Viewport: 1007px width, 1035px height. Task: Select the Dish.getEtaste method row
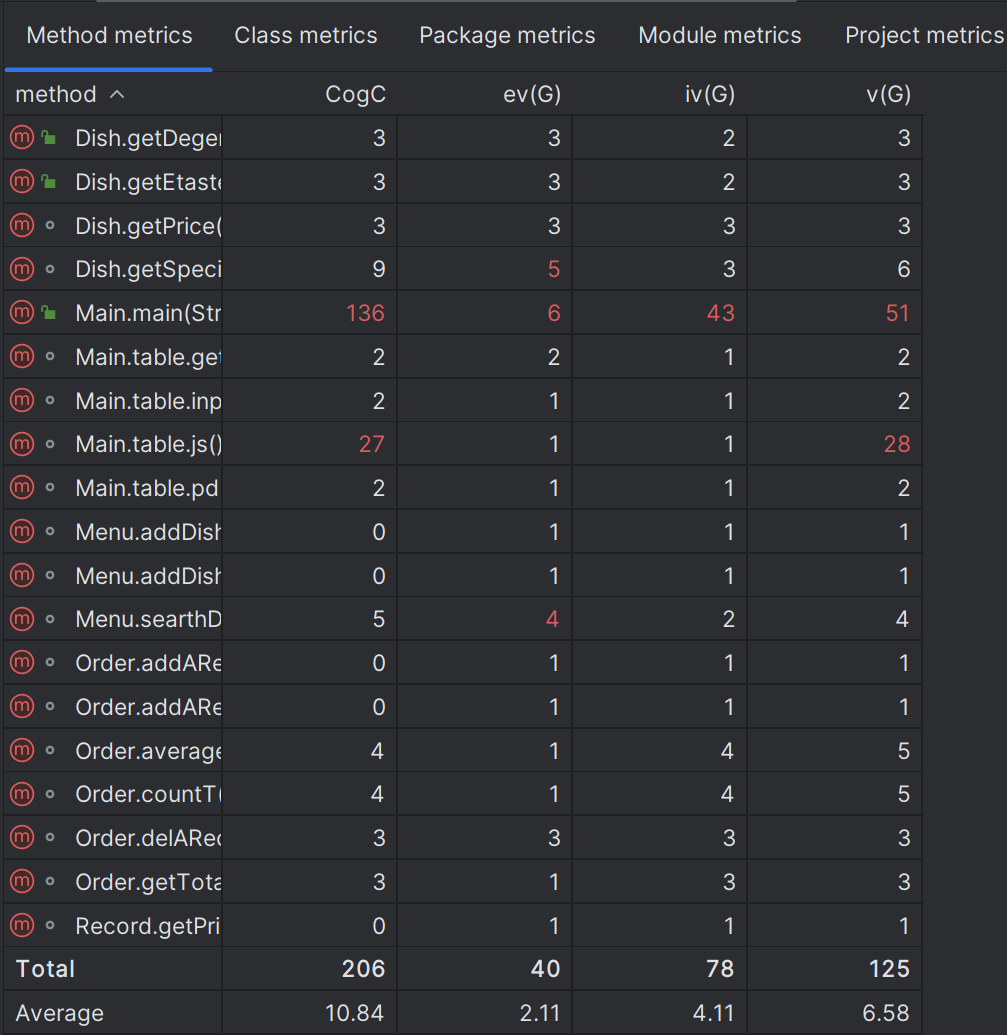pyautogui.click(x=463, y=181)
